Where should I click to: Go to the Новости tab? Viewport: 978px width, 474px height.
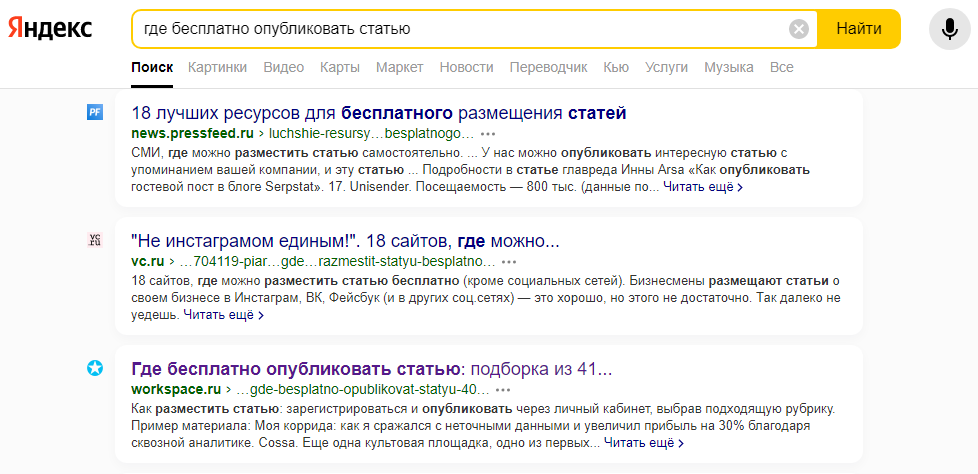[467, 67]
